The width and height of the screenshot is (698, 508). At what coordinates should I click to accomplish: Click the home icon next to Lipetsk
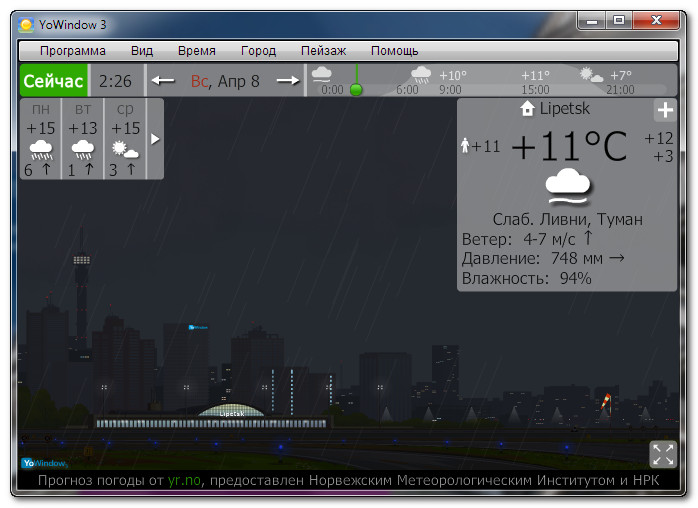click(x=527, y=109)
